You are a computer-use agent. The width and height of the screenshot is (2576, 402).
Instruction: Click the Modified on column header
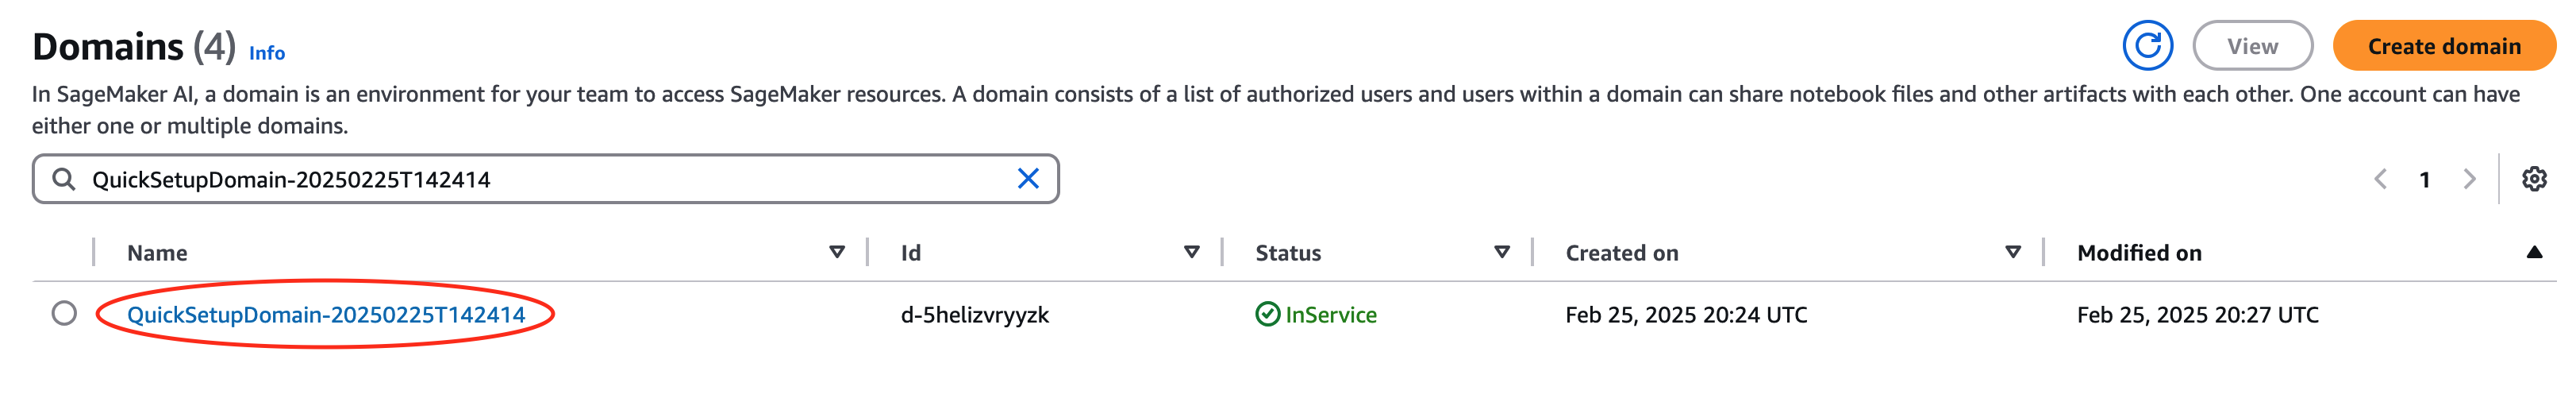click(x=2139, y=253)
